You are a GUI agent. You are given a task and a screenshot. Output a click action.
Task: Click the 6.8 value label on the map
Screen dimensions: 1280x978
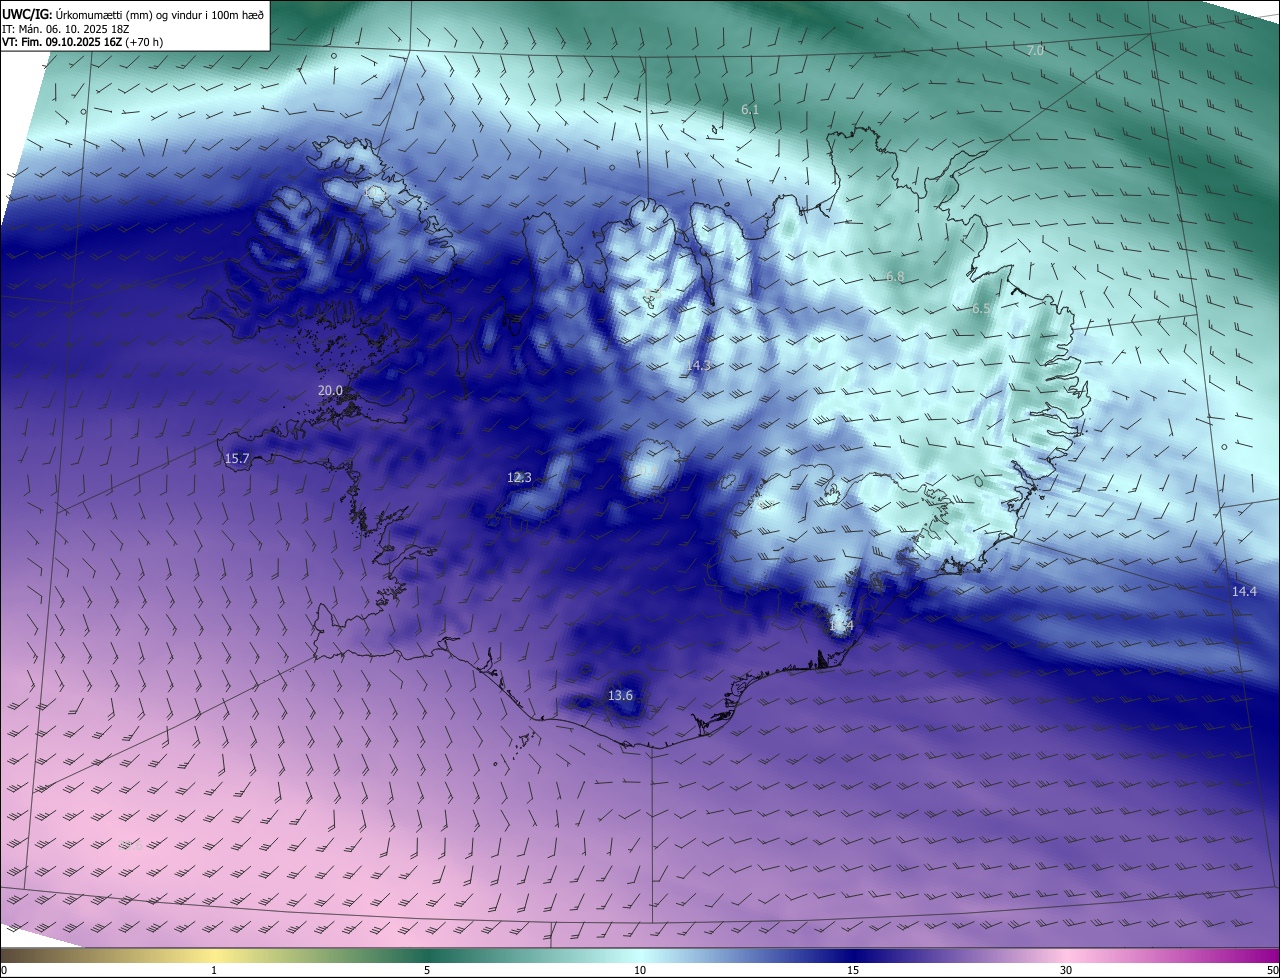pos(895,277)
